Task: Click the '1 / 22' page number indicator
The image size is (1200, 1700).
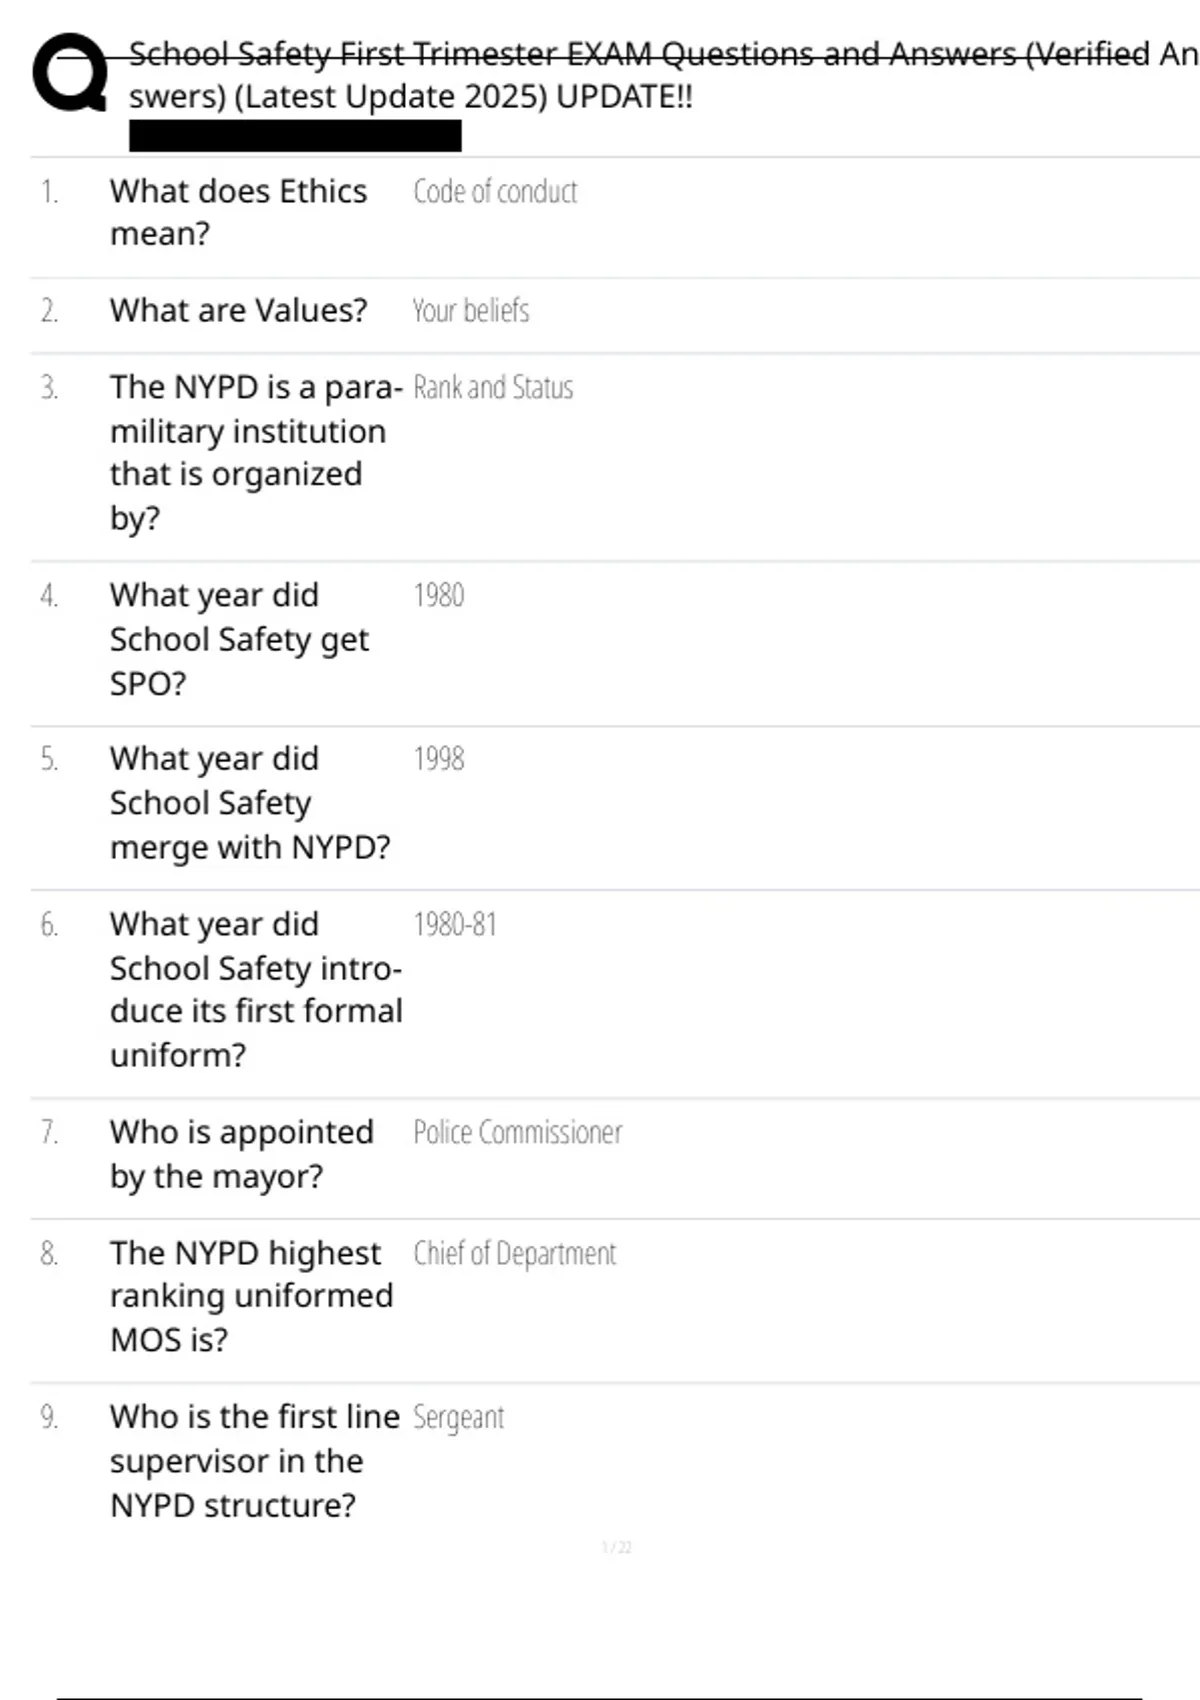Action: 616,1547
